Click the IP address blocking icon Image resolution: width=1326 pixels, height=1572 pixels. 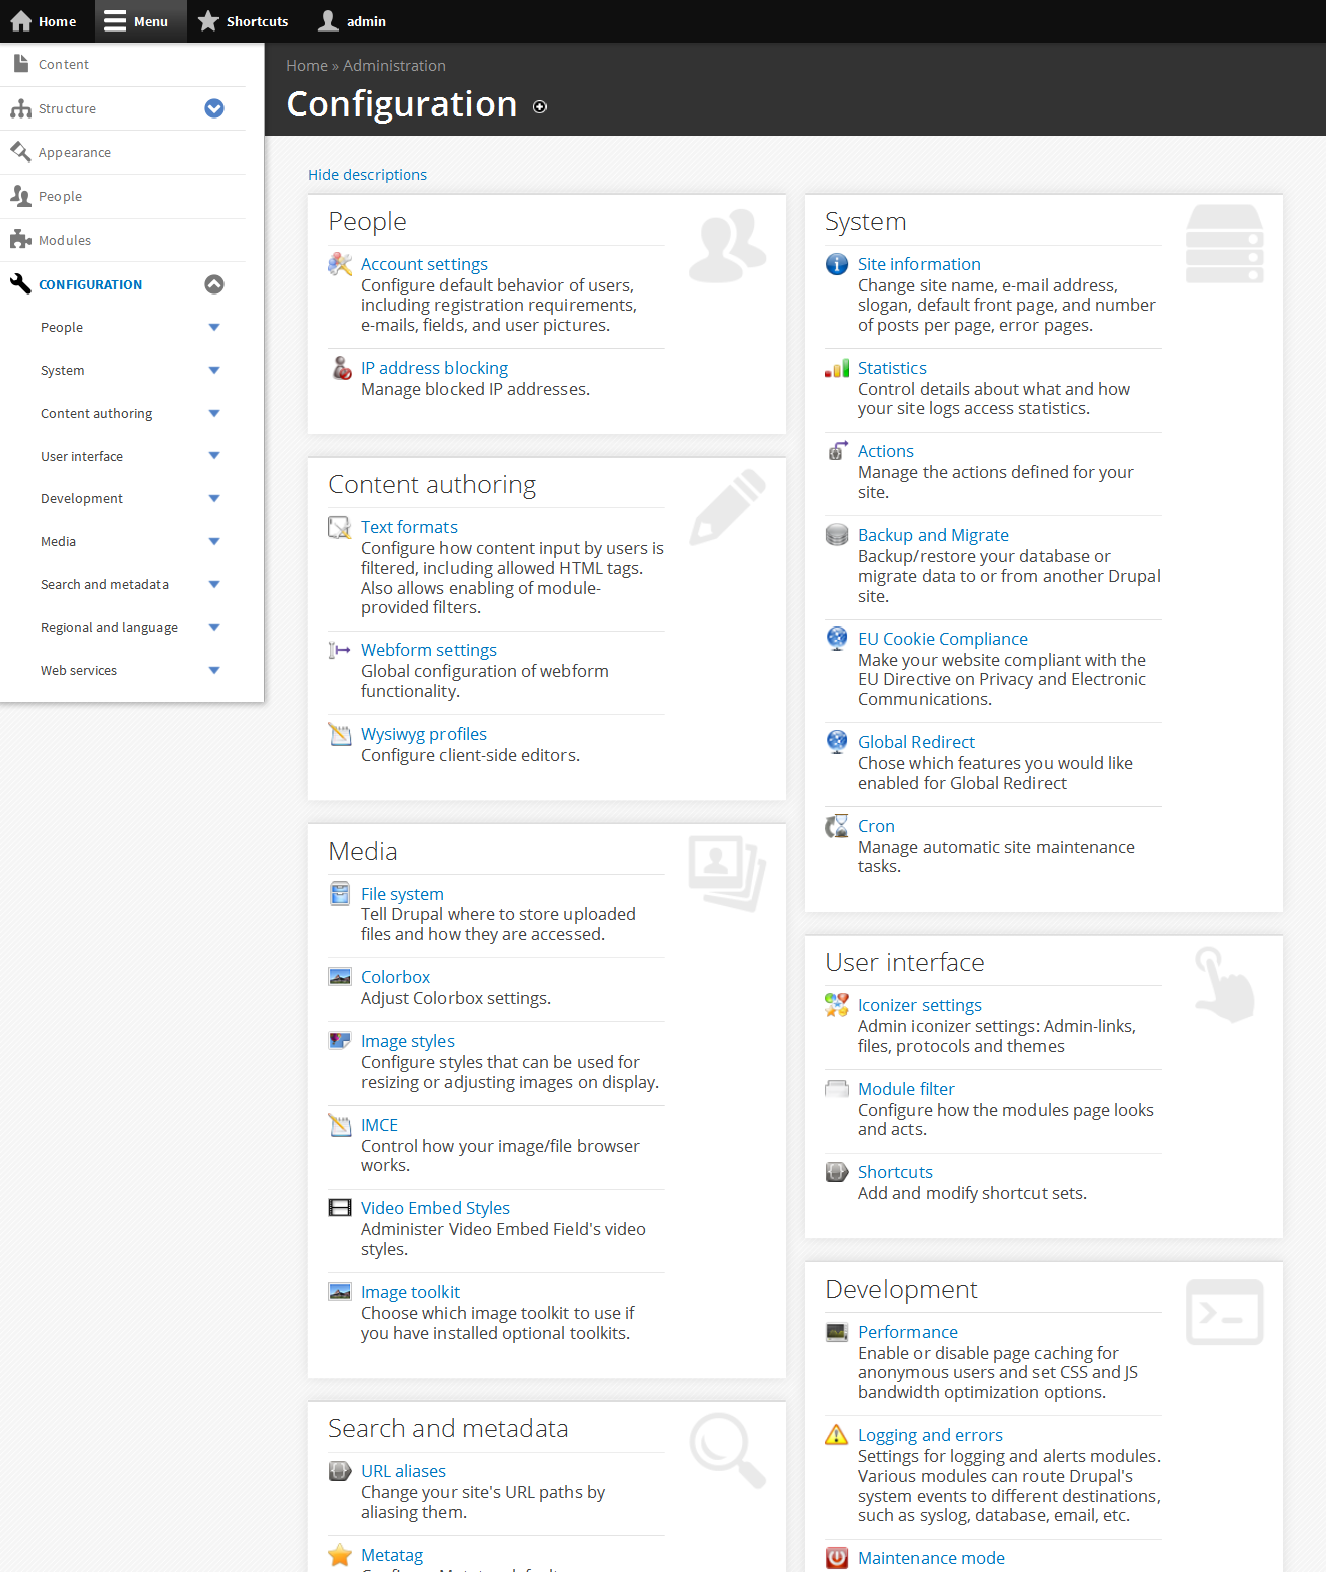(341, 368)
